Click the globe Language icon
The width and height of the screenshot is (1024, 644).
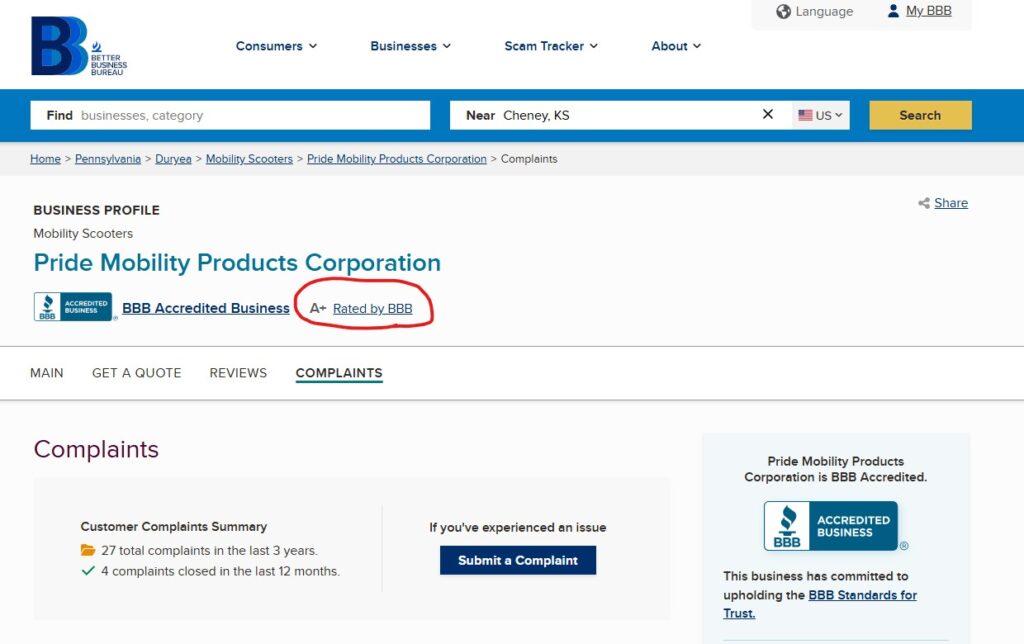click(x=783, y=12)
